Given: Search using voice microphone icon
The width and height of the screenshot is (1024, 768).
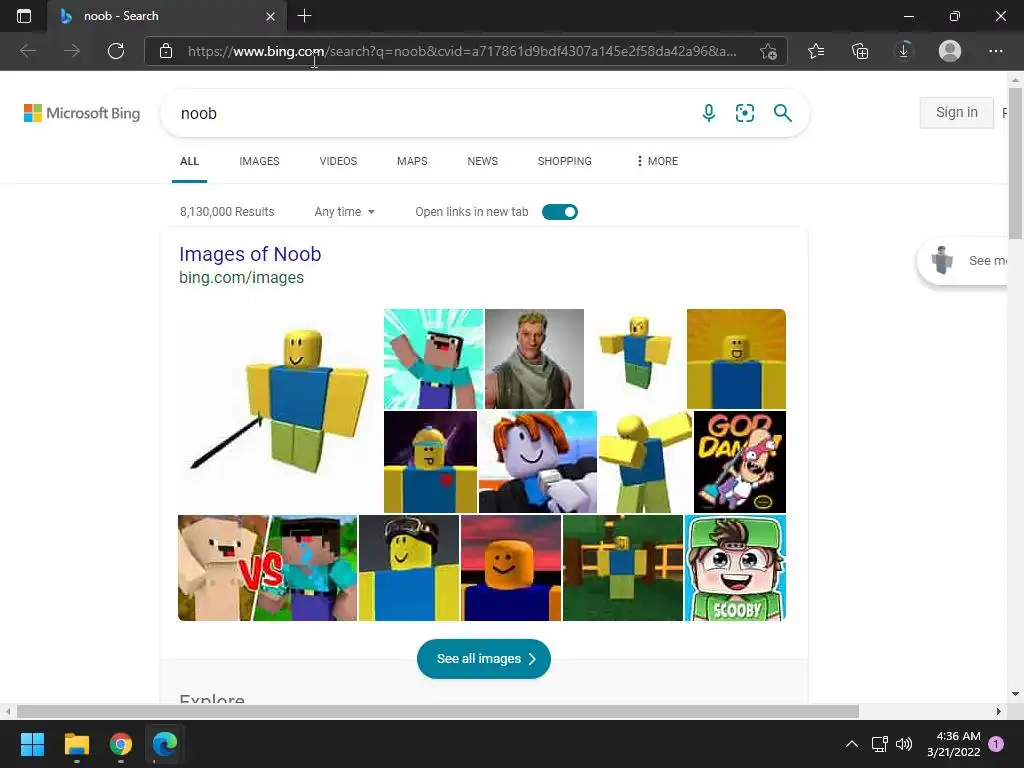Looking at the screenshot, I should [x=709, y=113].
